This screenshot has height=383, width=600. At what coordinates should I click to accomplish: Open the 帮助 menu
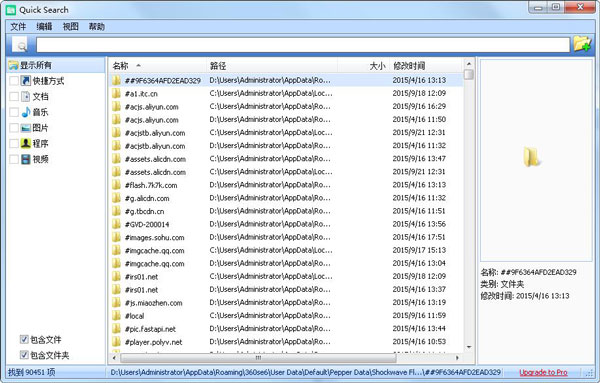[x=97, y=26]
